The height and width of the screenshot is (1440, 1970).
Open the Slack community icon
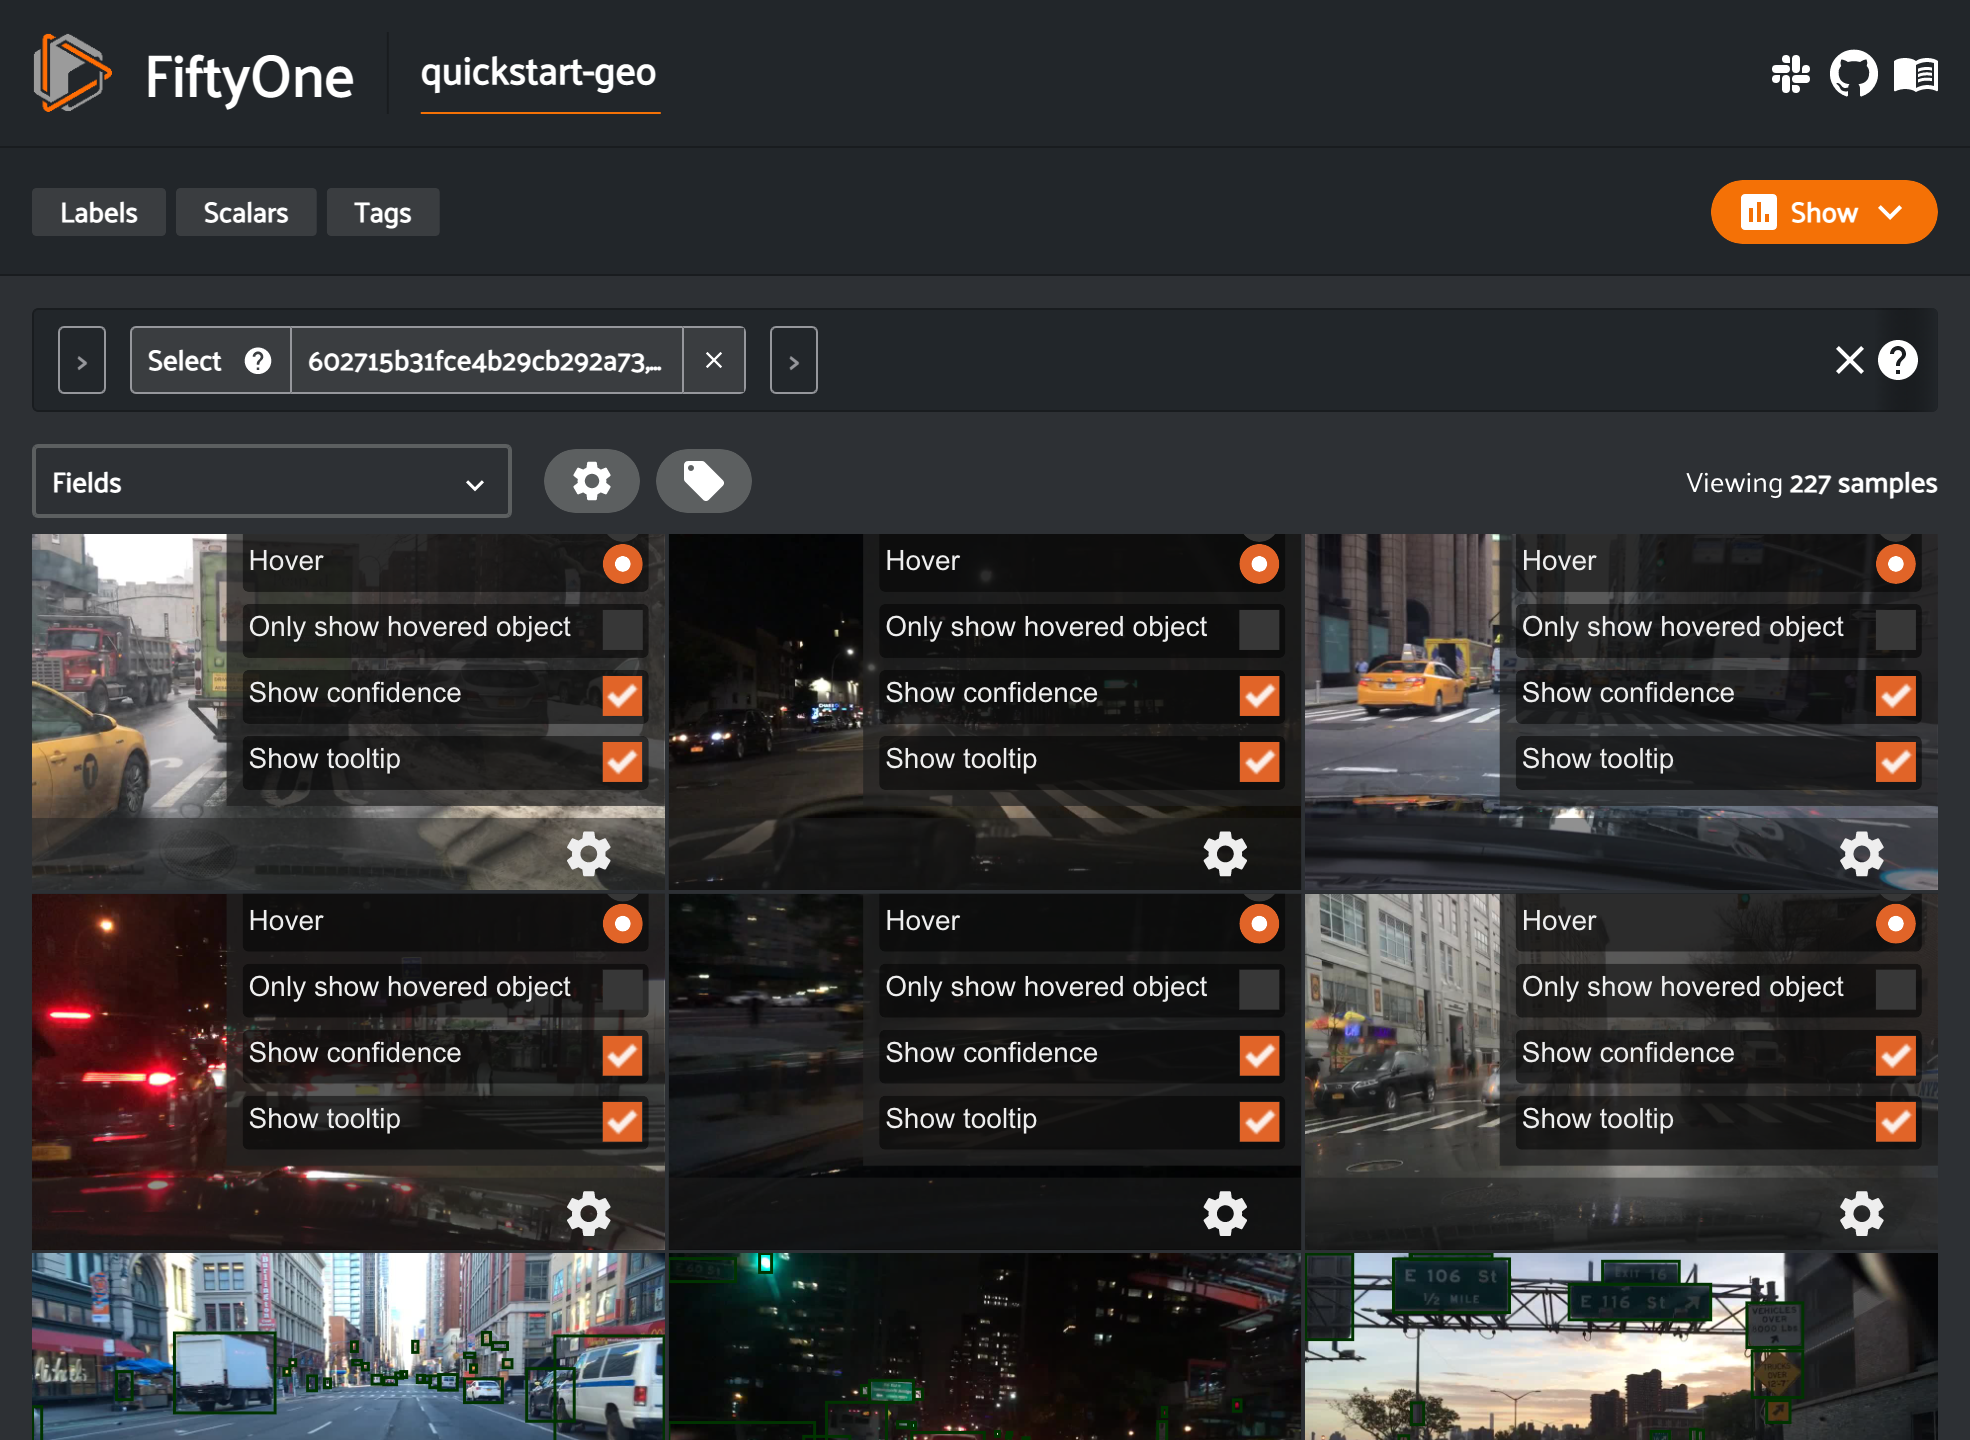tap(1790, 75)
